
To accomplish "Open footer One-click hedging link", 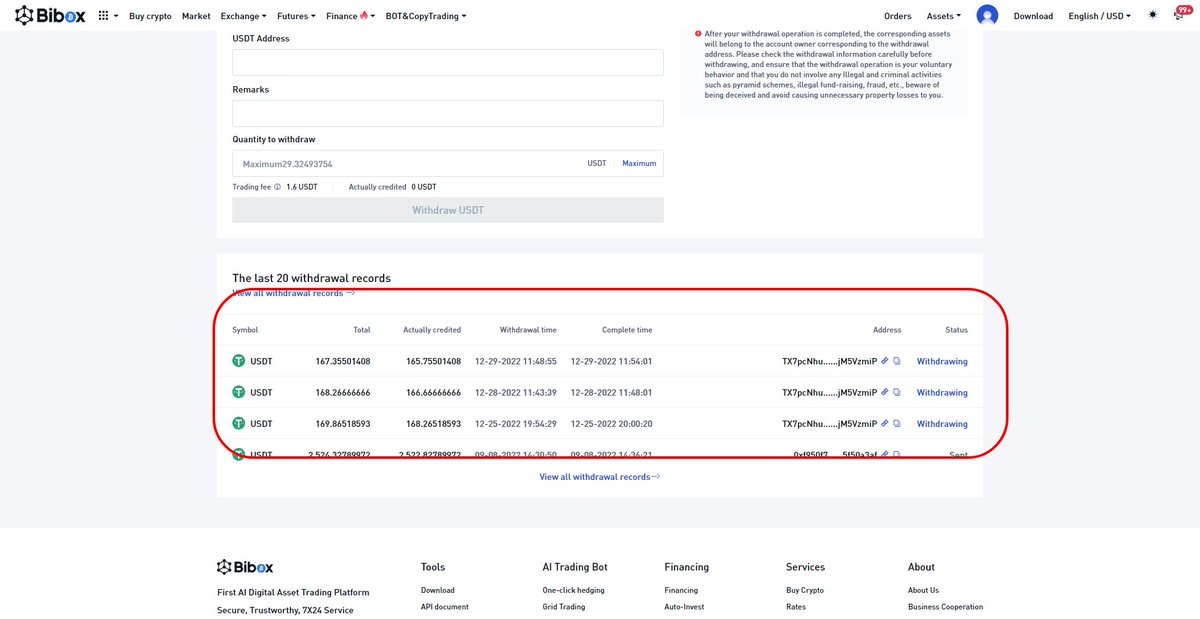I will point(574,590).
